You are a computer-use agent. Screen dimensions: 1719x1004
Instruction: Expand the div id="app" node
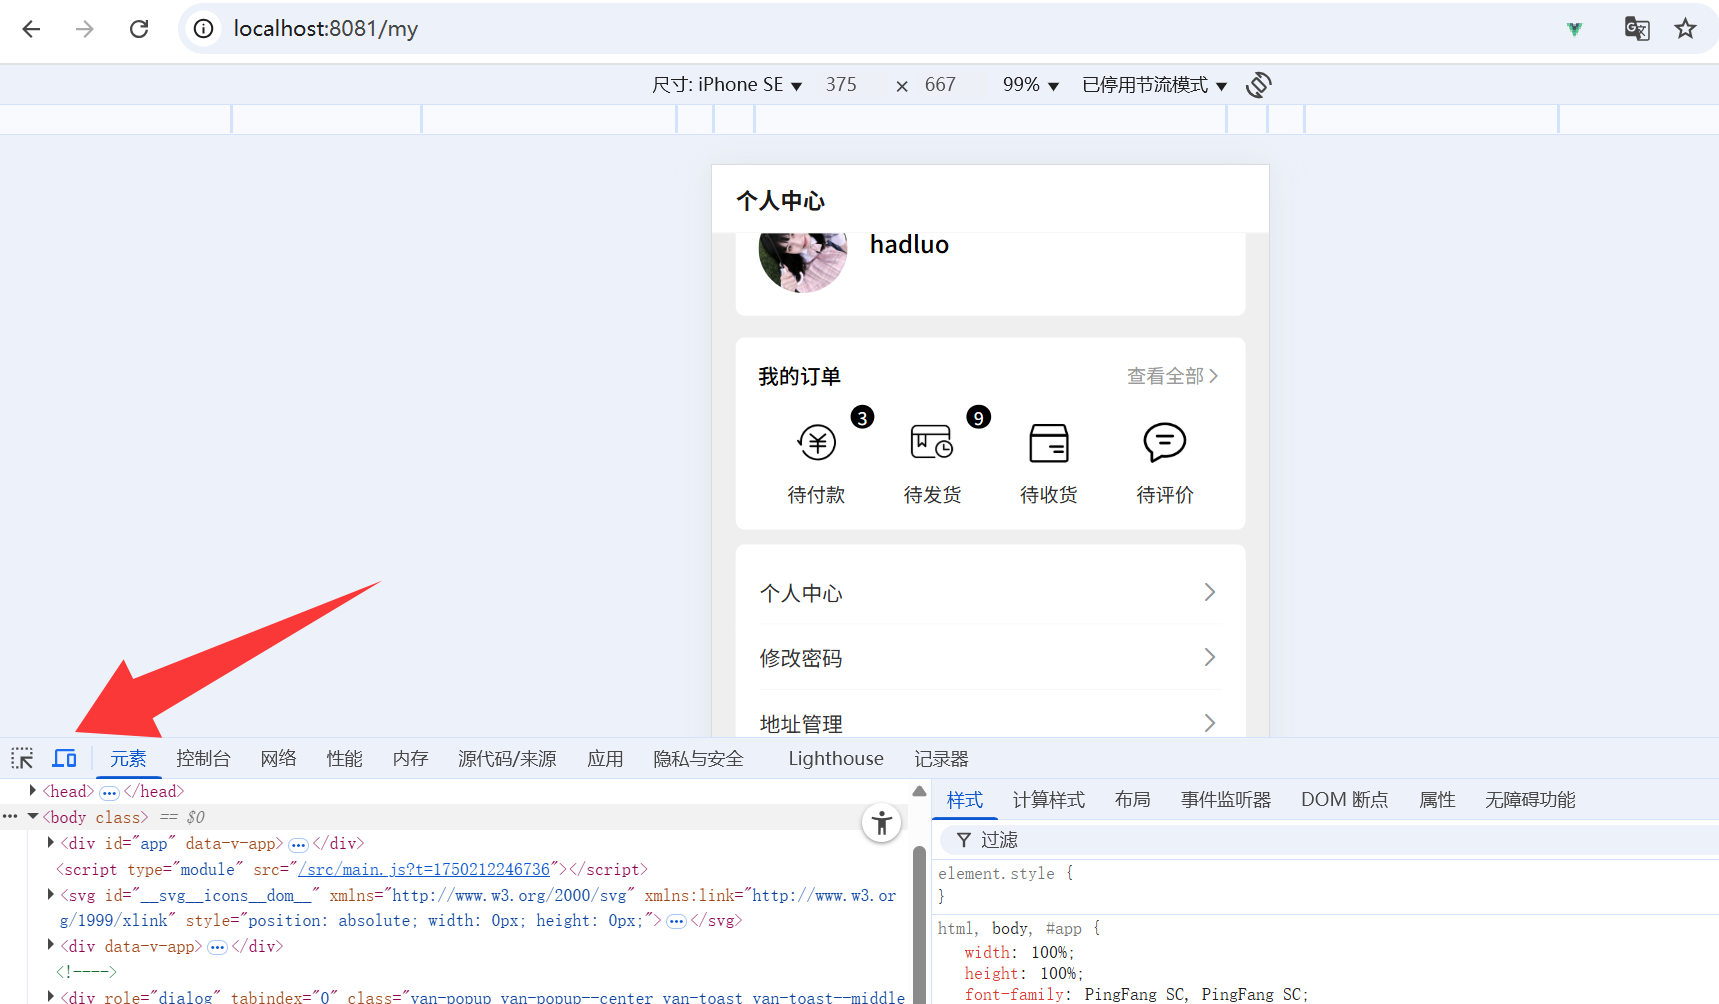(50, 843)
